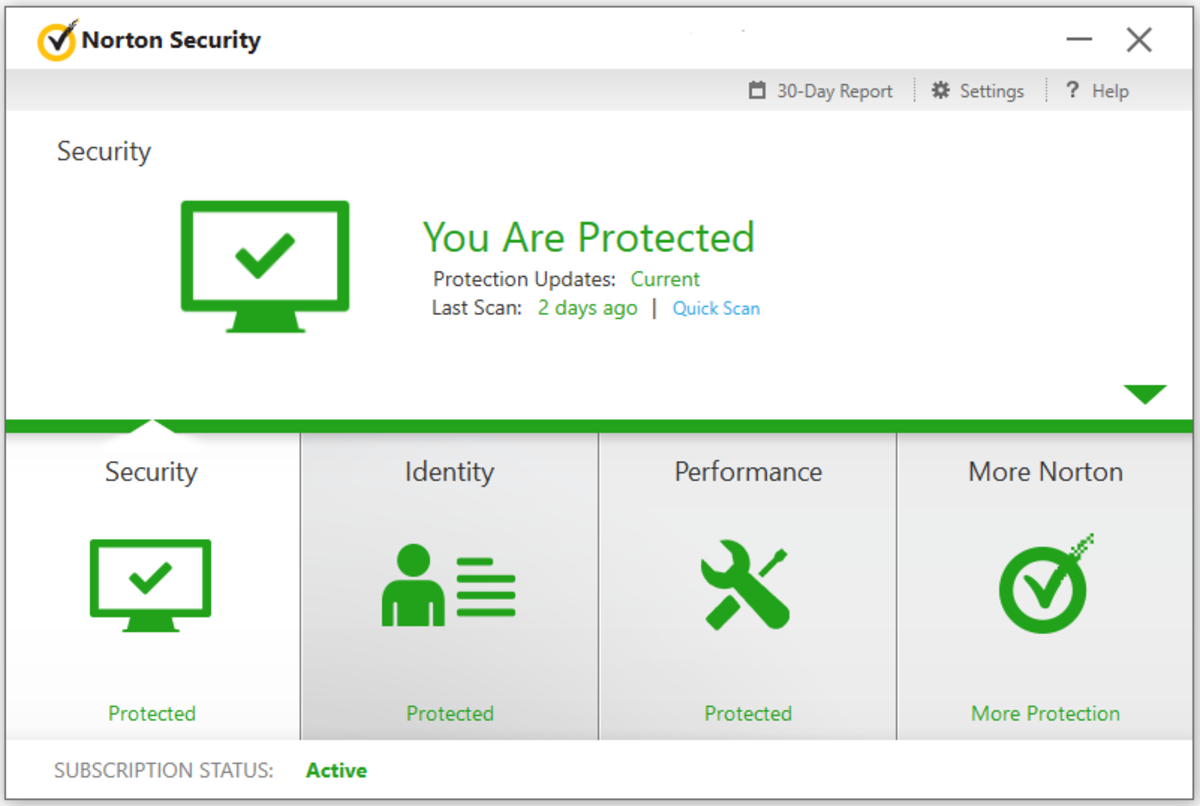The height and width of the screenshot is (806, 1200).
Task: Select the Identity person icon
Action: (x=448, y=585)
